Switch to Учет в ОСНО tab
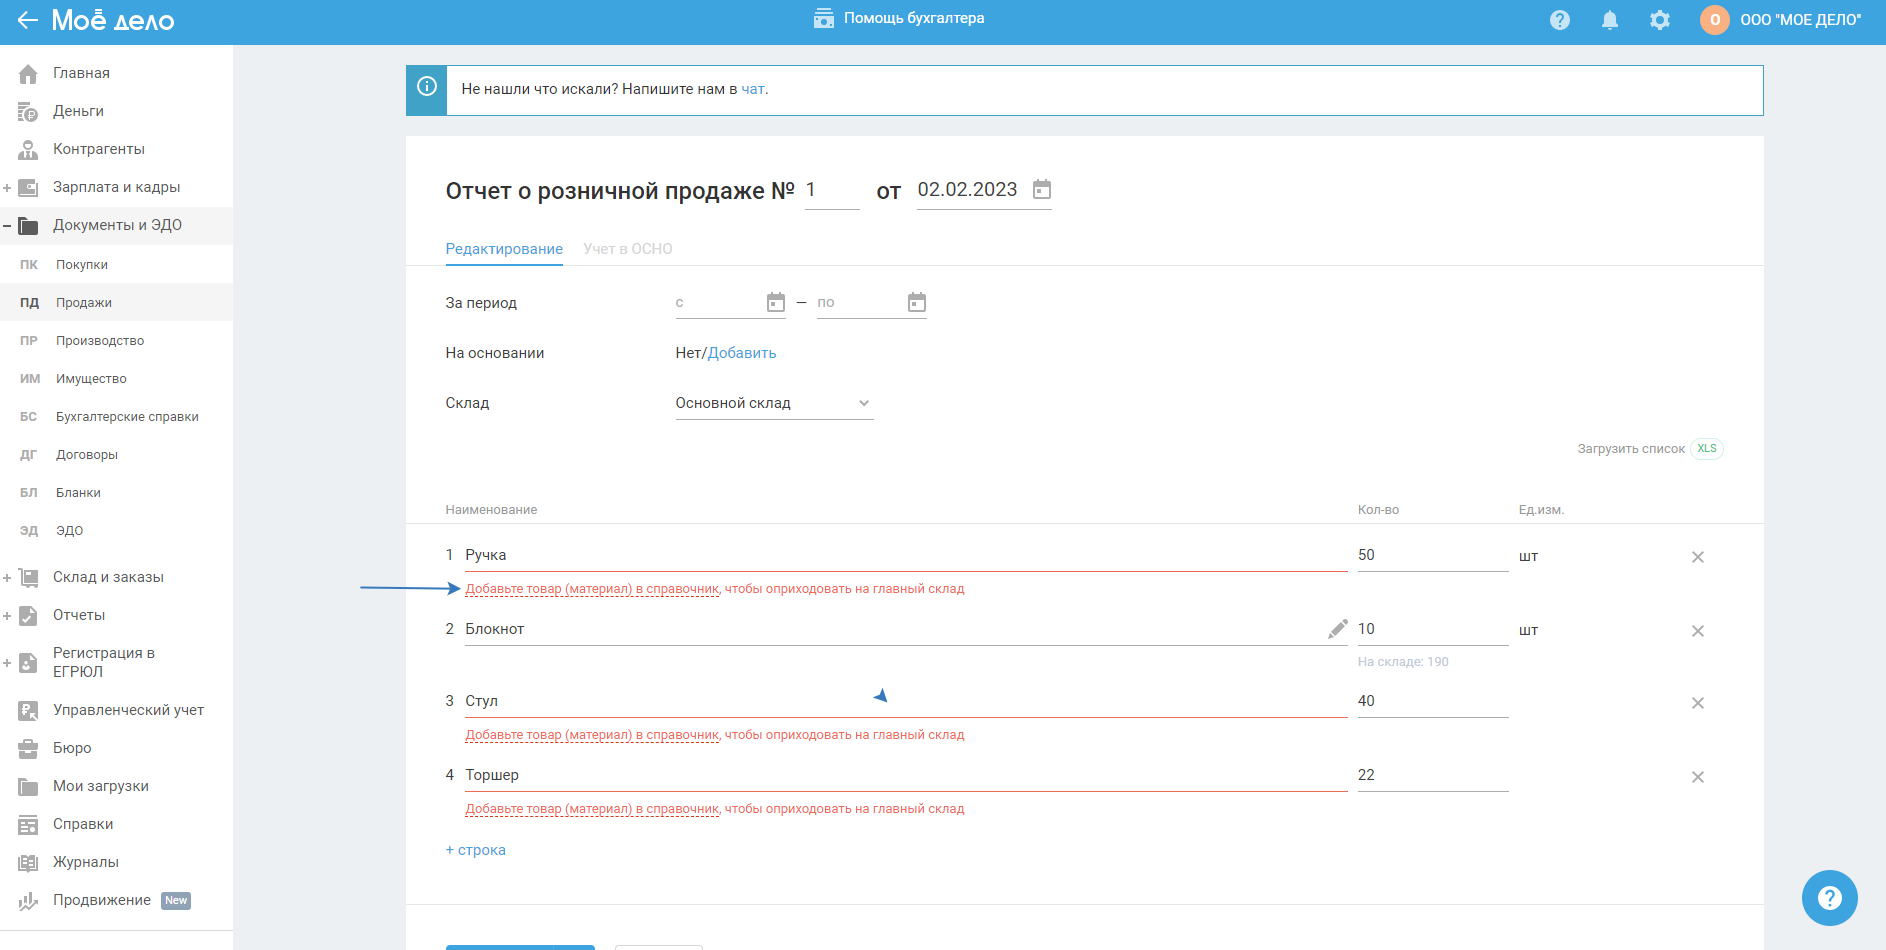The image size is (1886, 950). [x=628, y=249]
